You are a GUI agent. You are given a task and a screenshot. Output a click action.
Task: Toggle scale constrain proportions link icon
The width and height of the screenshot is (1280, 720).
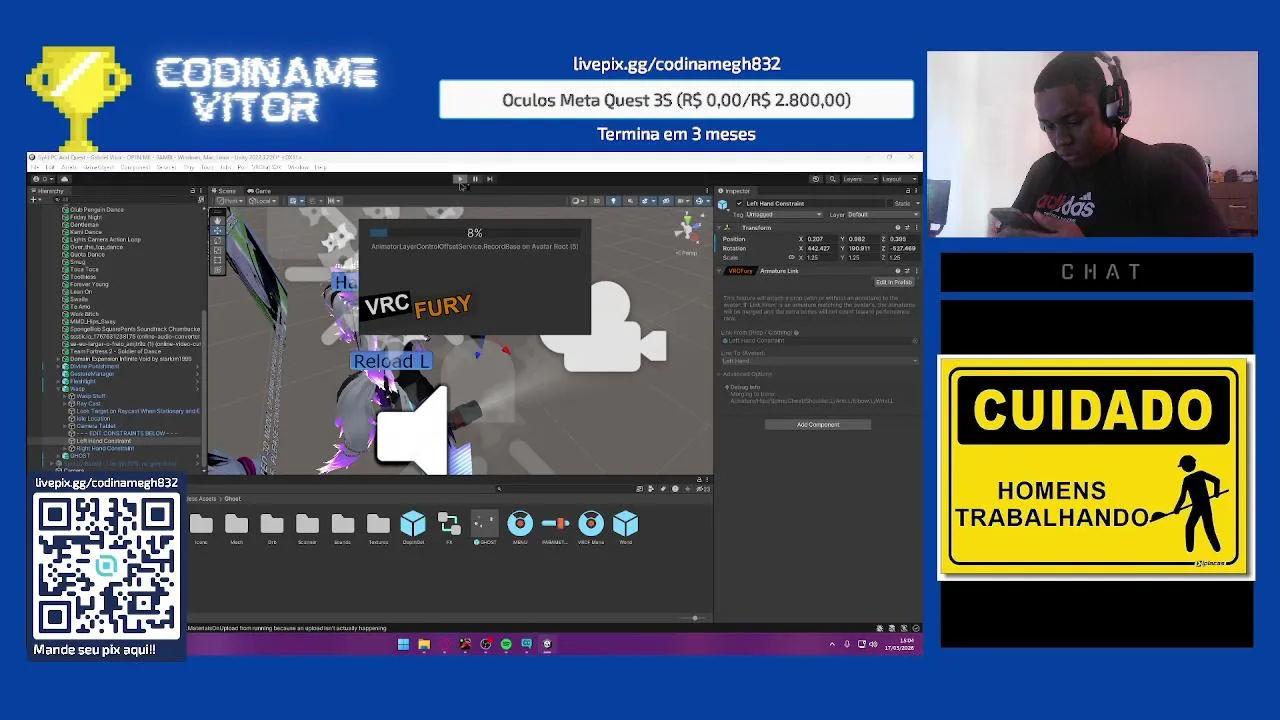792,257
